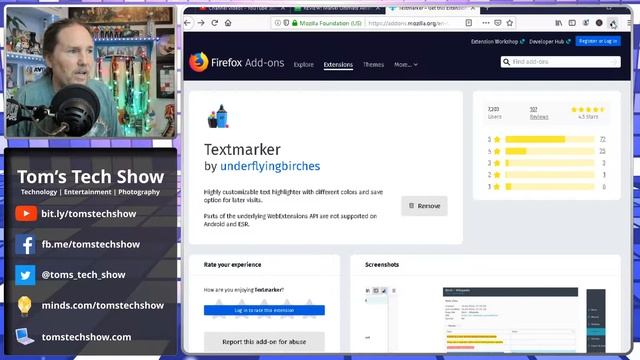Viewport: 640px width, 360px height.
Task: Show site information via the info icon
Action: tap(278, 23)
